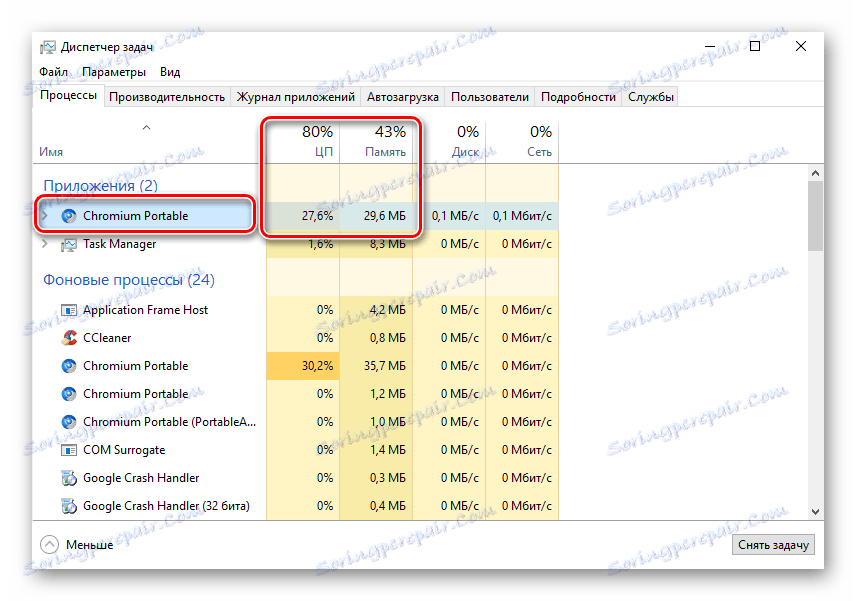Click the Меньше link text
The image size is (856, 601).
90,545
